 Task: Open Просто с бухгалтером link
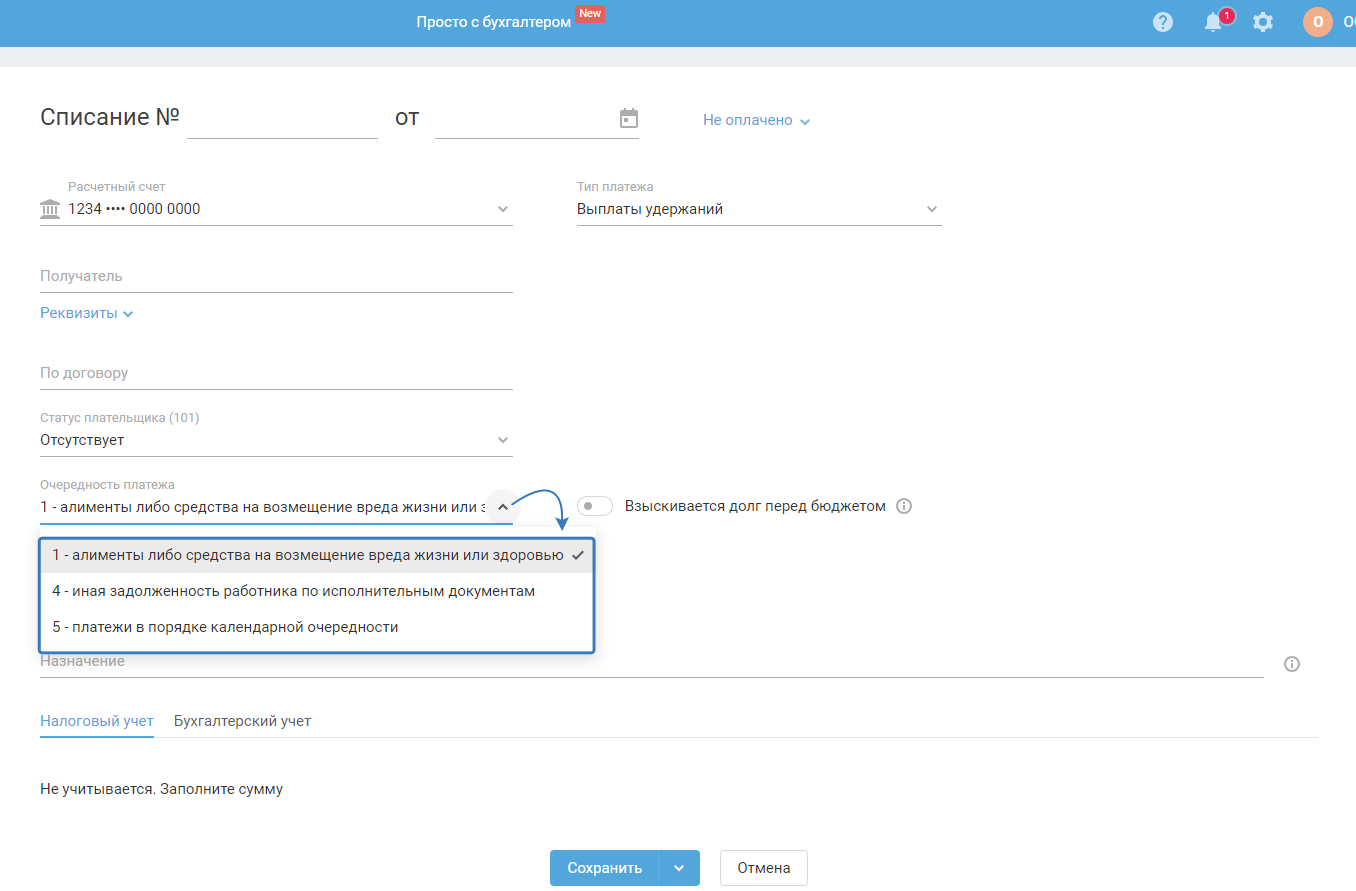point(494,22)
